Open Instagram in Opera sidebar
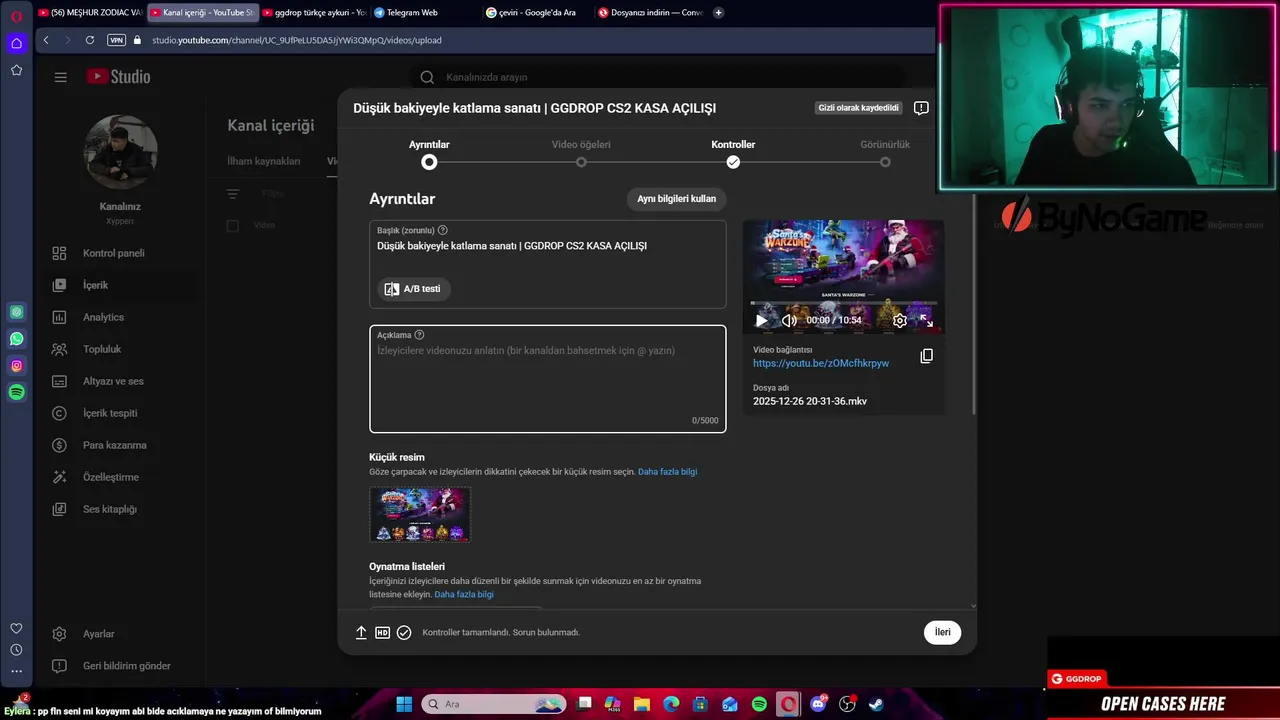The width and height of the screenshot is (1280, 720). tap(16, 366)
